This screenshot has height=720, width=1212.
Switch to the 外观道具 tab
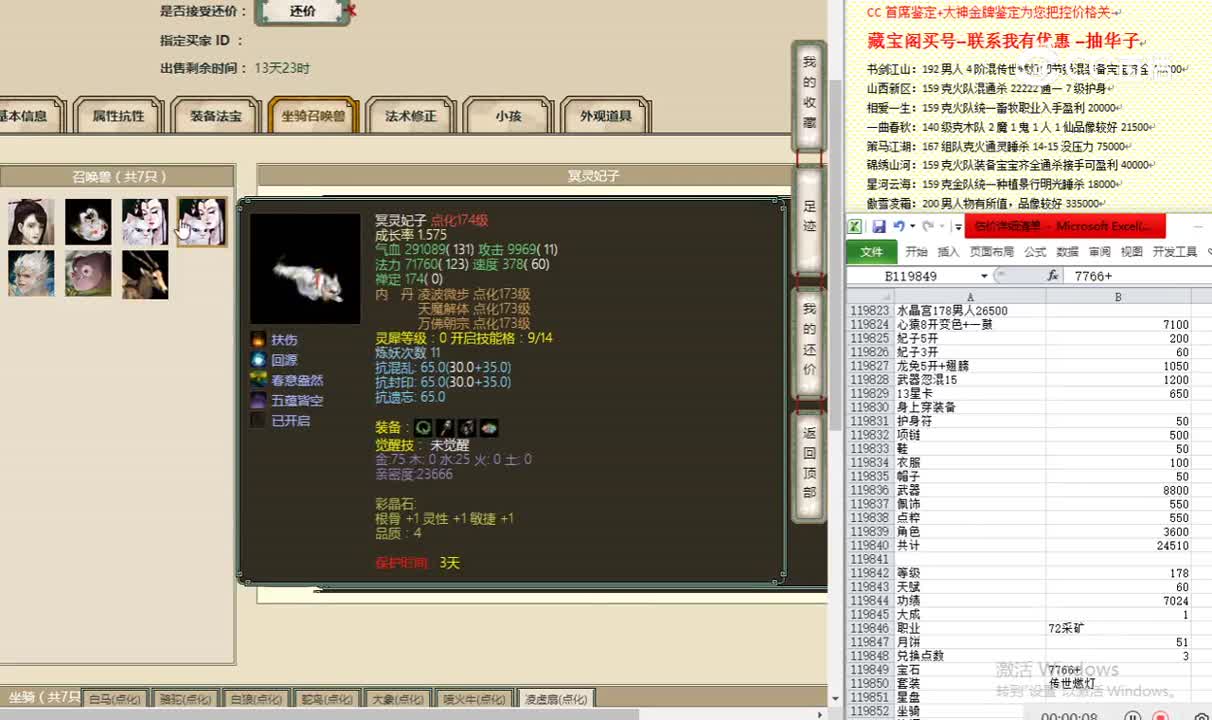click(x=605, y=115)
